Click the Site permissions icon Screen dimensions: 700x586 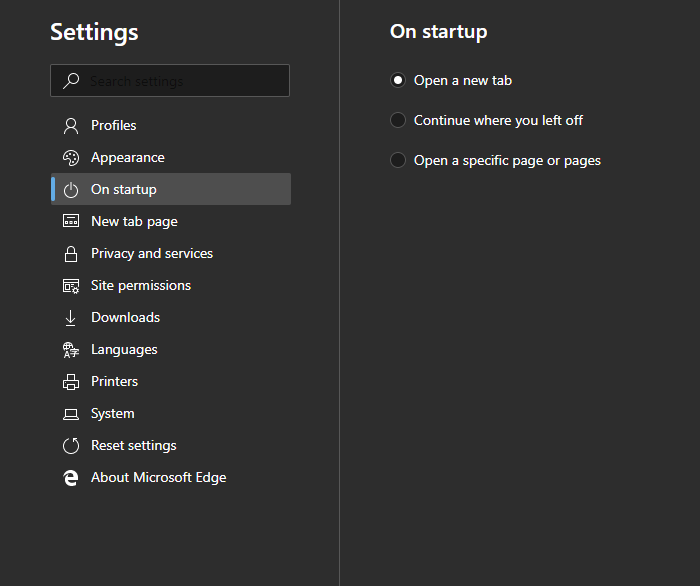click(71, 285)
